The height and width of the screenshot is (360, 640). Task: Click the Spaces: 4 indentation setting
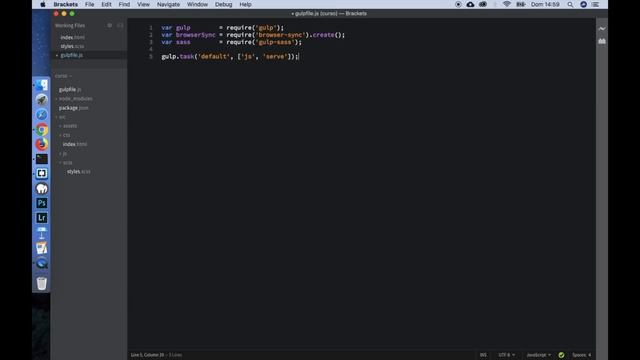(582, 355)
